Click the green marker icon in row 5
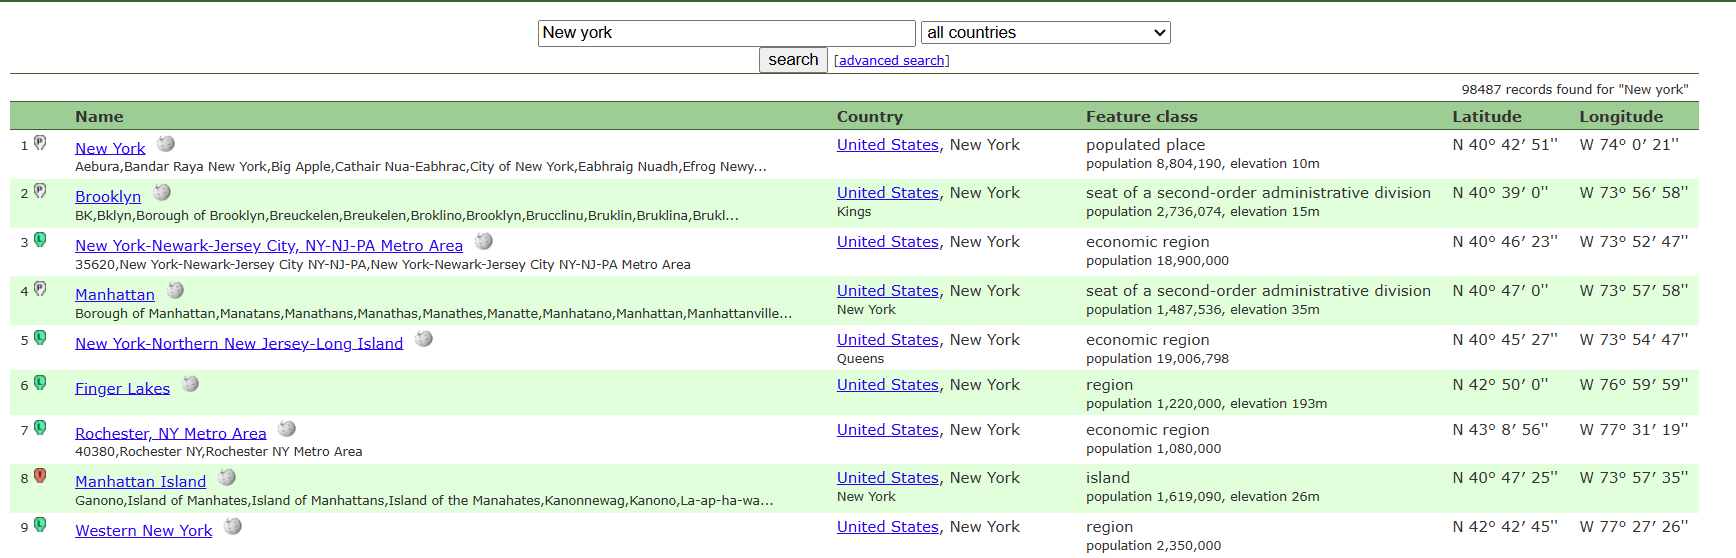Viewport: 1736px width, 558px height. pos(40,338)
